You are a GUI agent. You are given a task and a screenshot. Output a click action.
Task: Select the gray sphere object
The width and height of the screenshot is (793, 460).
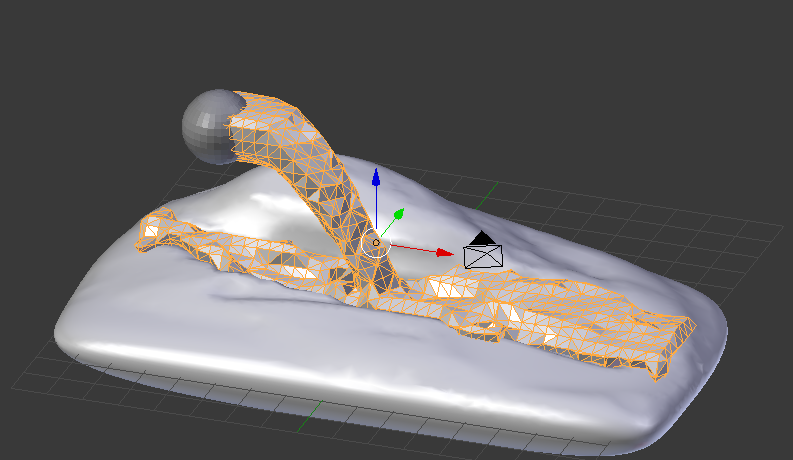(205, 126)
